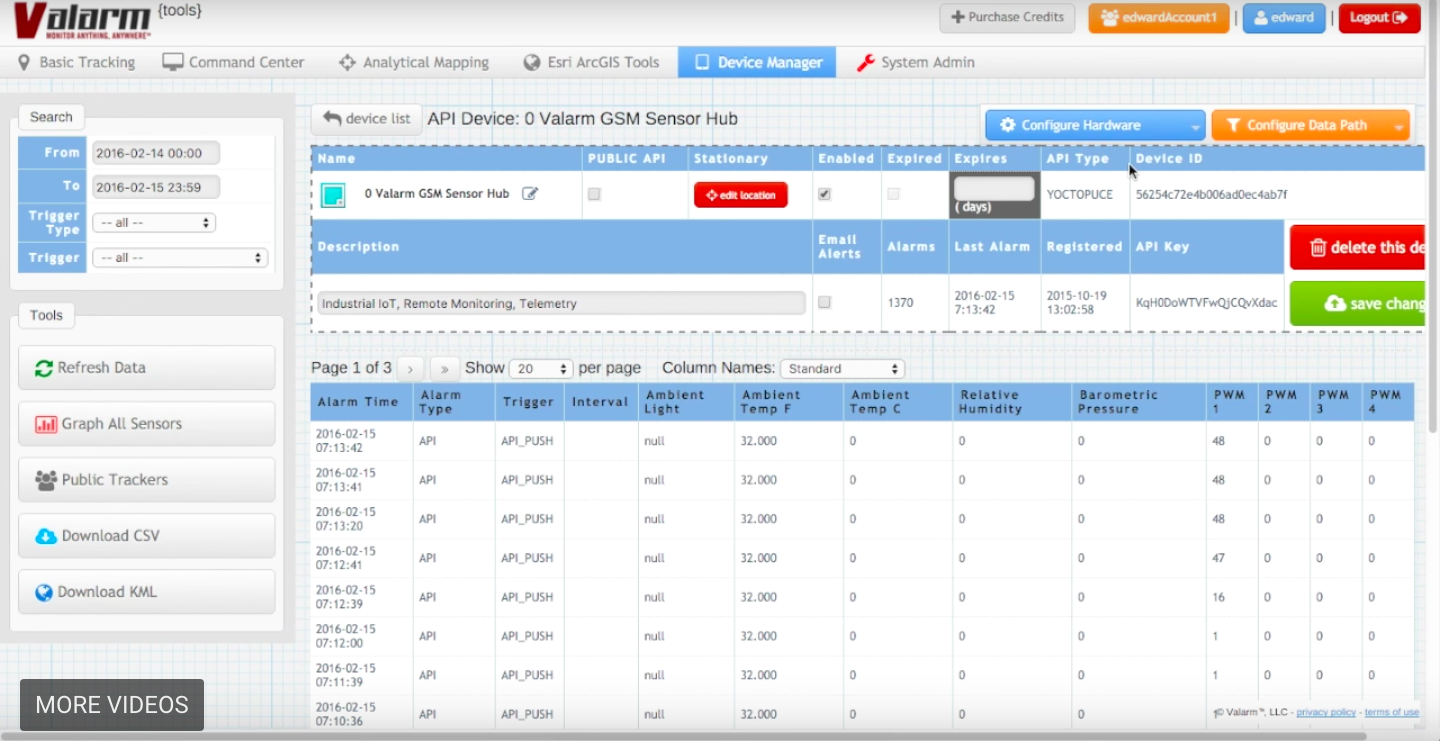Toggle the Expired checkbox
This screenshot has width=1440, height=741.
tap(893, 194)
